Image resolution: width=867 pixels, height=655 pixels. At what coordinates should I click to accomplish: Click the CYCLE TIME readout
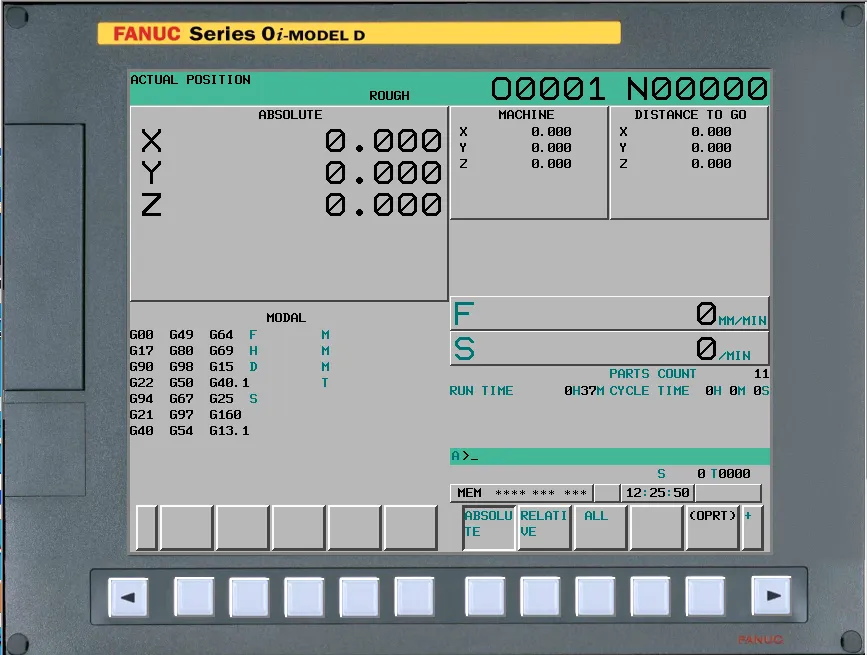[737, 391]
